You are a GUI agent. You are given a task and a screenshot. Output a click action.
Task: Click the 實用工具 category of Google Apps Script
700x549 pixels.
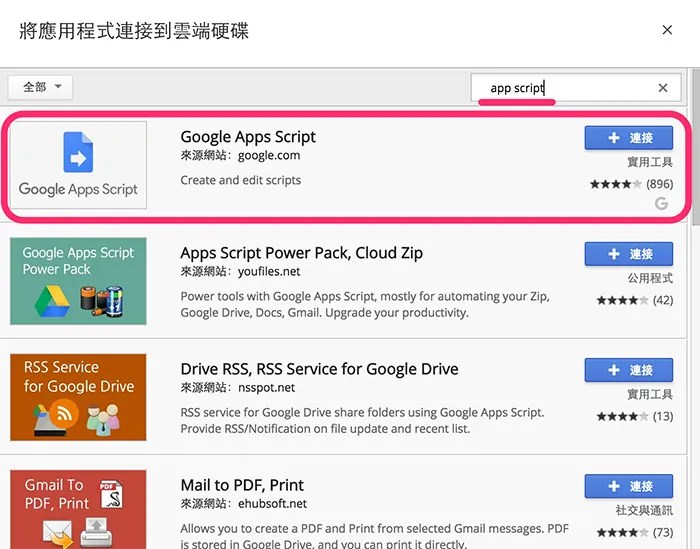coord(650,162)
